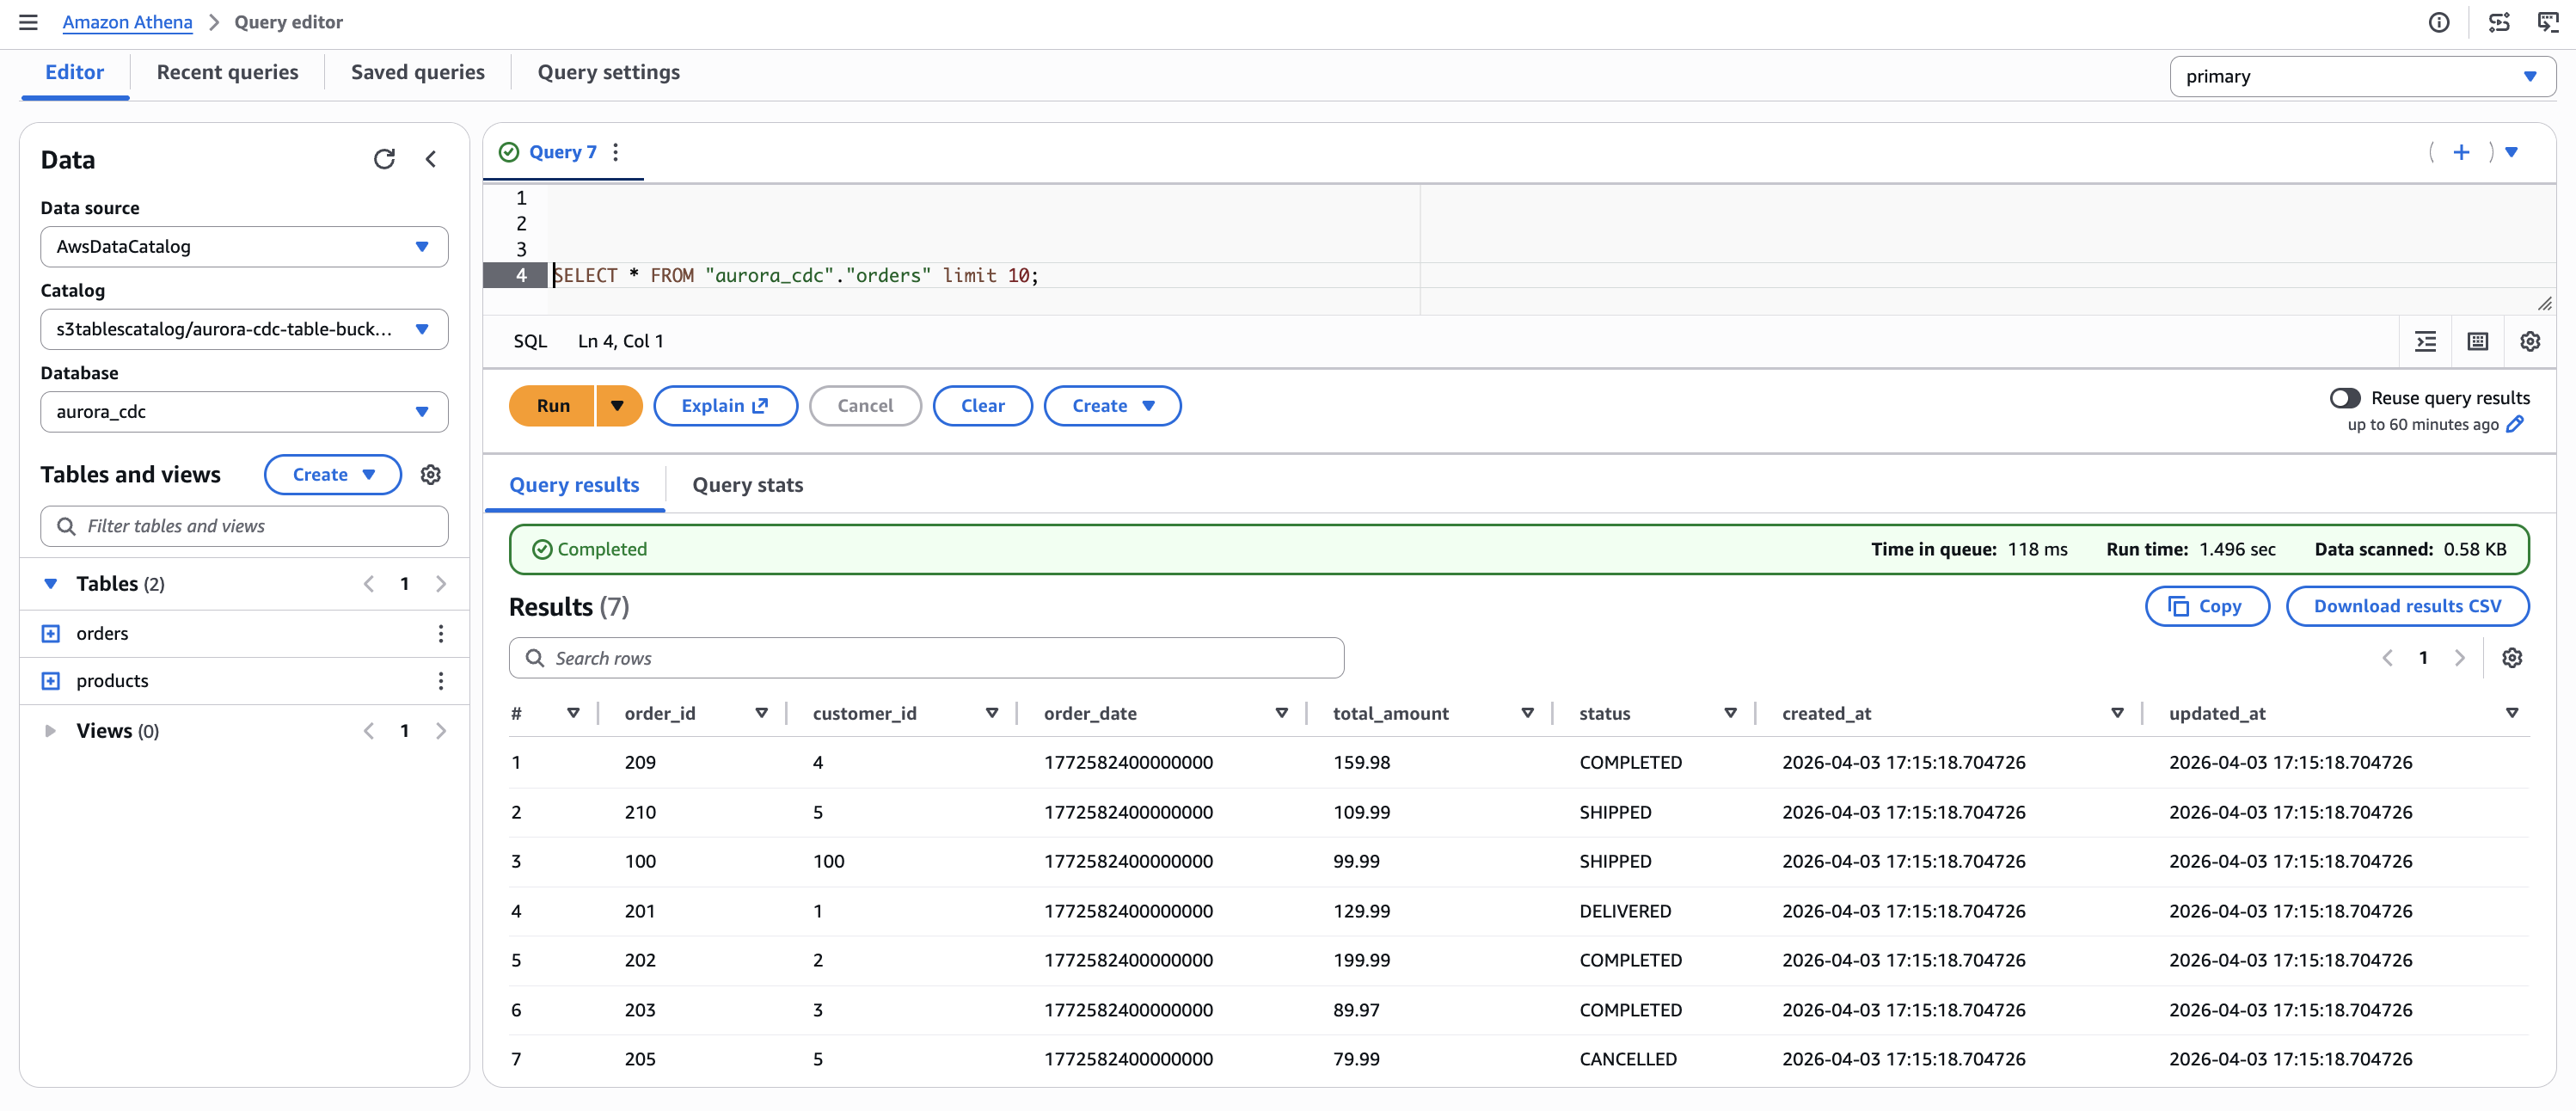
Task: Copy the query results
Action: click(2206, 607)
